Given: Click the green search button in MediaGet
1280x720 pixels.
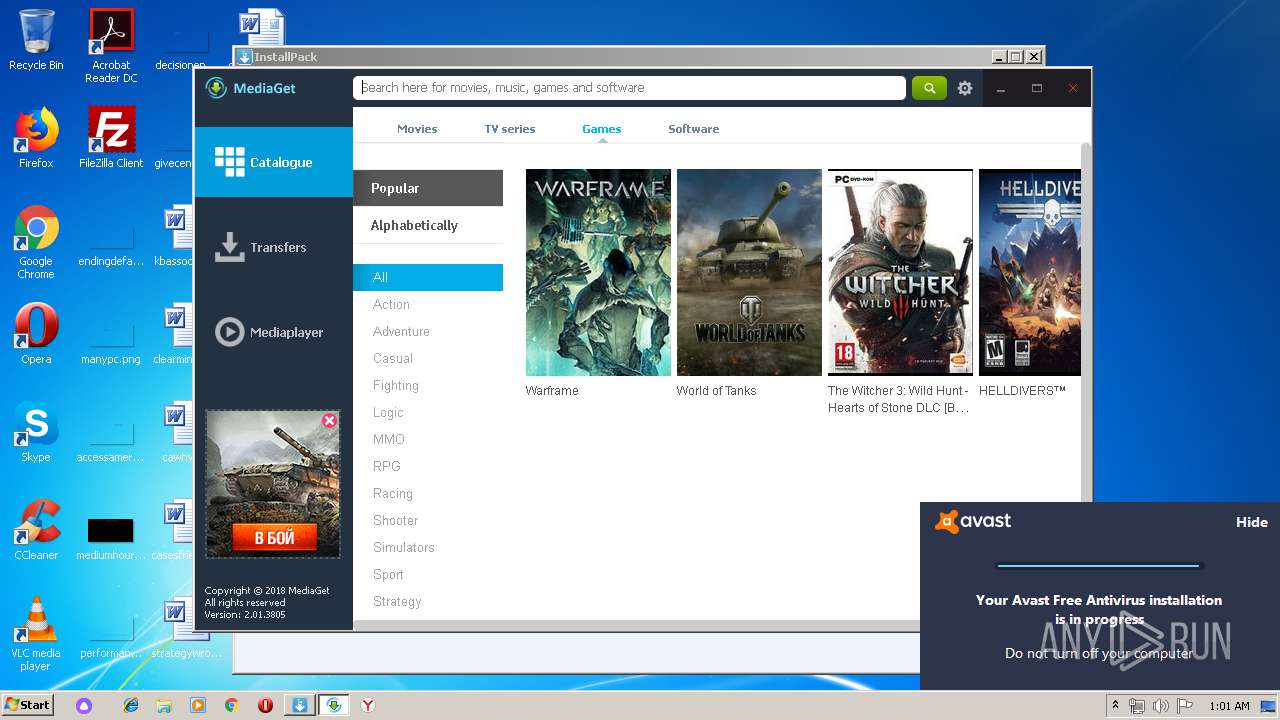Looking at the screenshot, I should click(929, 88).
